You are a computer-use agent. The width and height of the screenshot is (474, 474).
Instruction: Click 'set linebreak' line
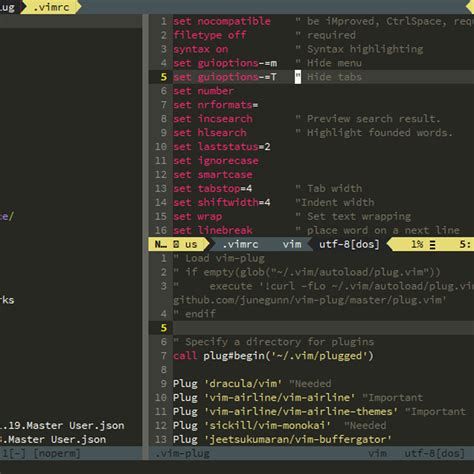pyautogui.click(x=213, y=230)
